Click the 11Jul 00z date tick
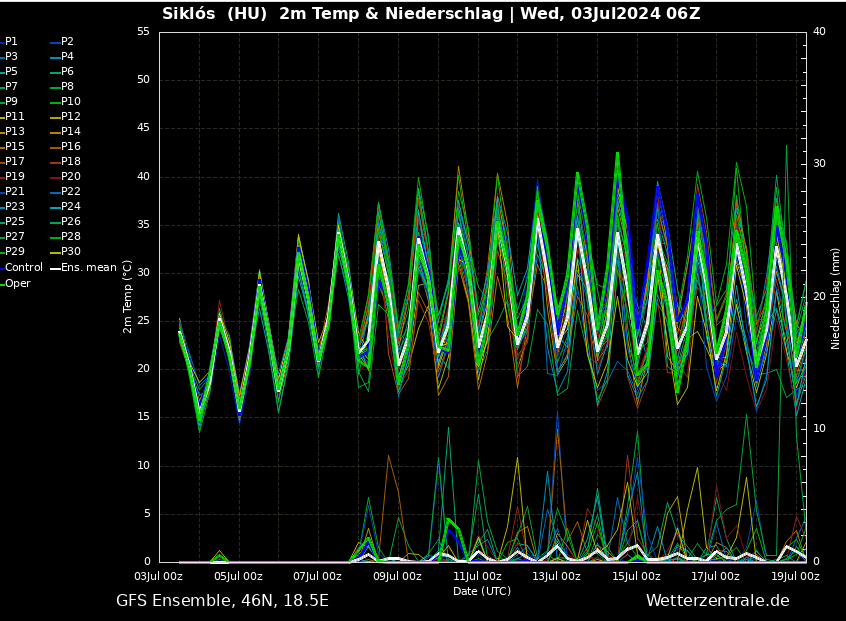This screenshot has width=846, height=621. (477, 576)
